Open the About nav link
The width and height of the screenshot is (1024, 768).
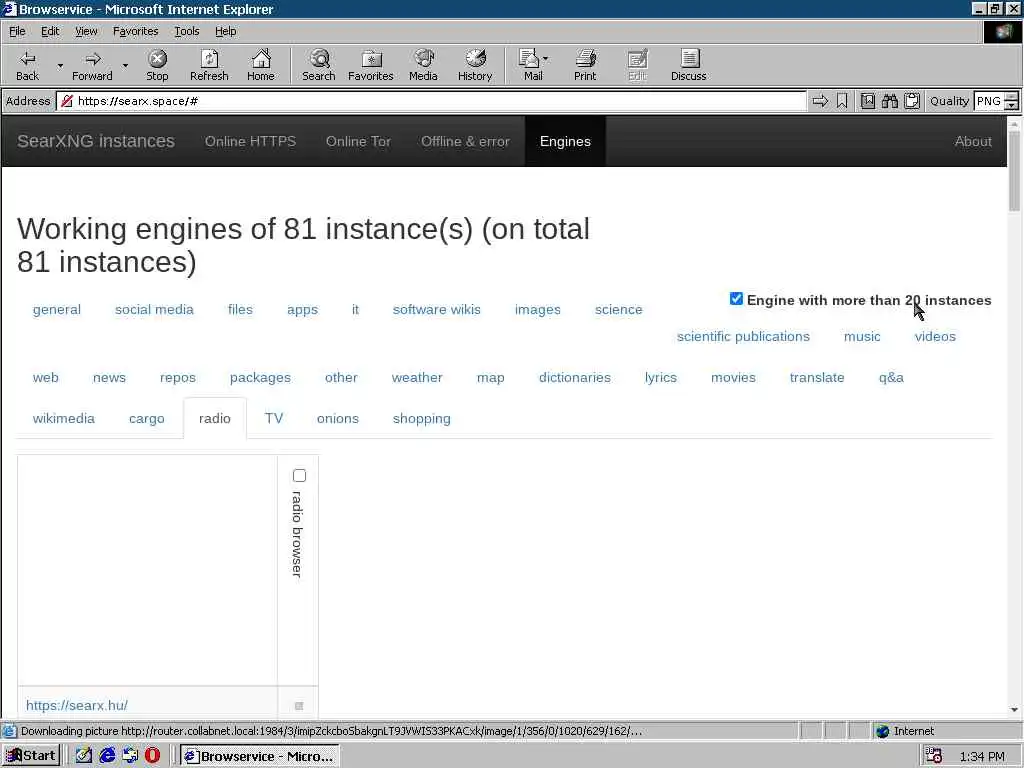coord(972,141)
